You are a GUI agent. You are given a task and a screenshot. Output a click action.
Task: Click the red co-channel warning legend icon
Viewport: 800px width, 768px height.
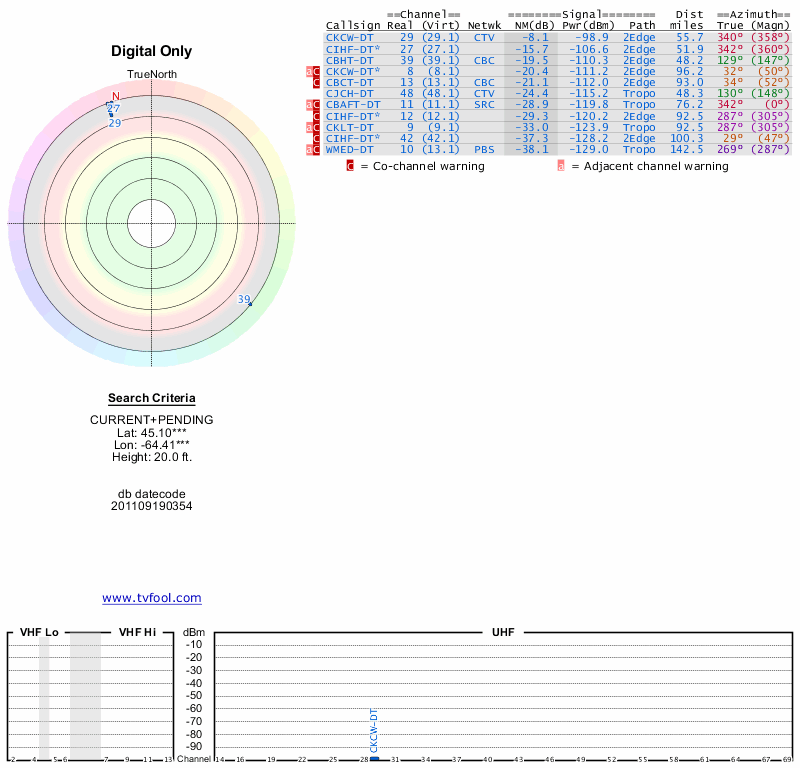[350, 166]
